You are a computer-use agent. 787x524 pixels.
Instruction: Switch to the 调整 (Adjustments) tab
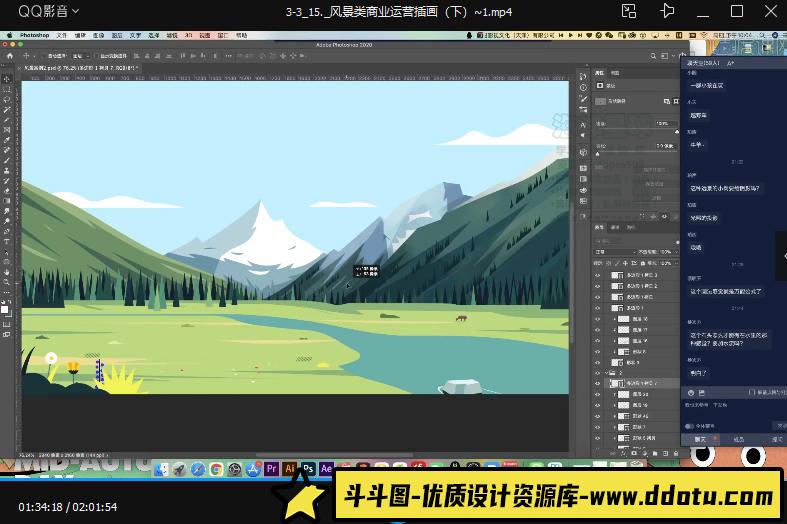click(x=615, y=73)
